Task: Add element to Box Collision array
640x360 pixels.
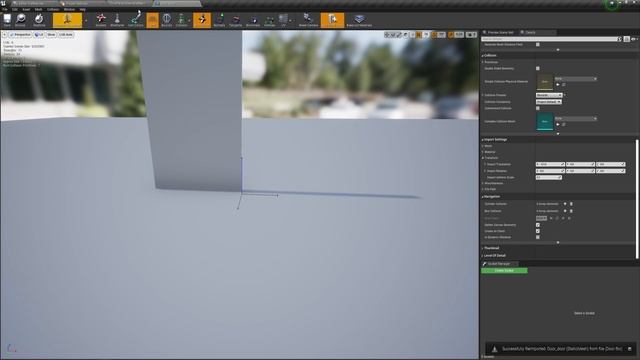Action: [565, 211]
